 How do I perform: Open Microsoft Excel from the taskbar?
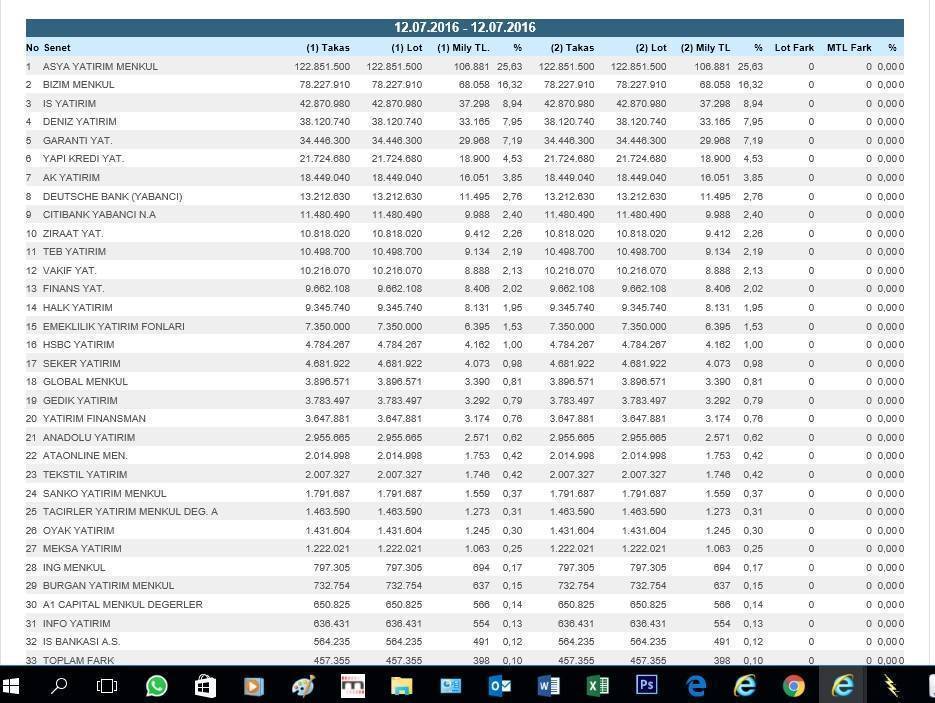(597, 686)
